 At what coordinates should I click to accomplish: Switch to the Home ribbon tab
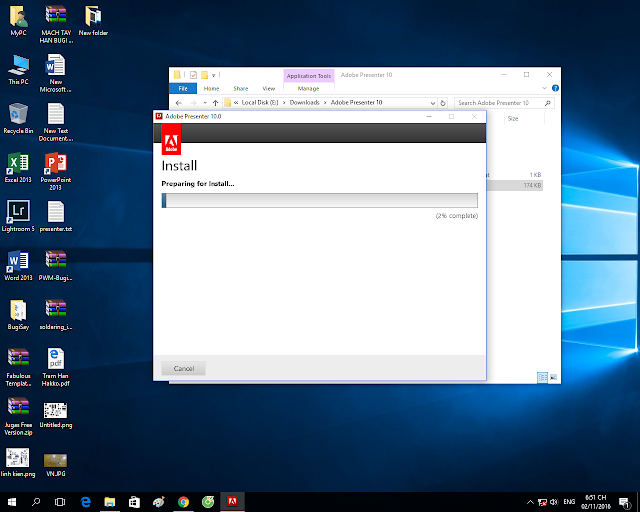(x=211, y=89)
